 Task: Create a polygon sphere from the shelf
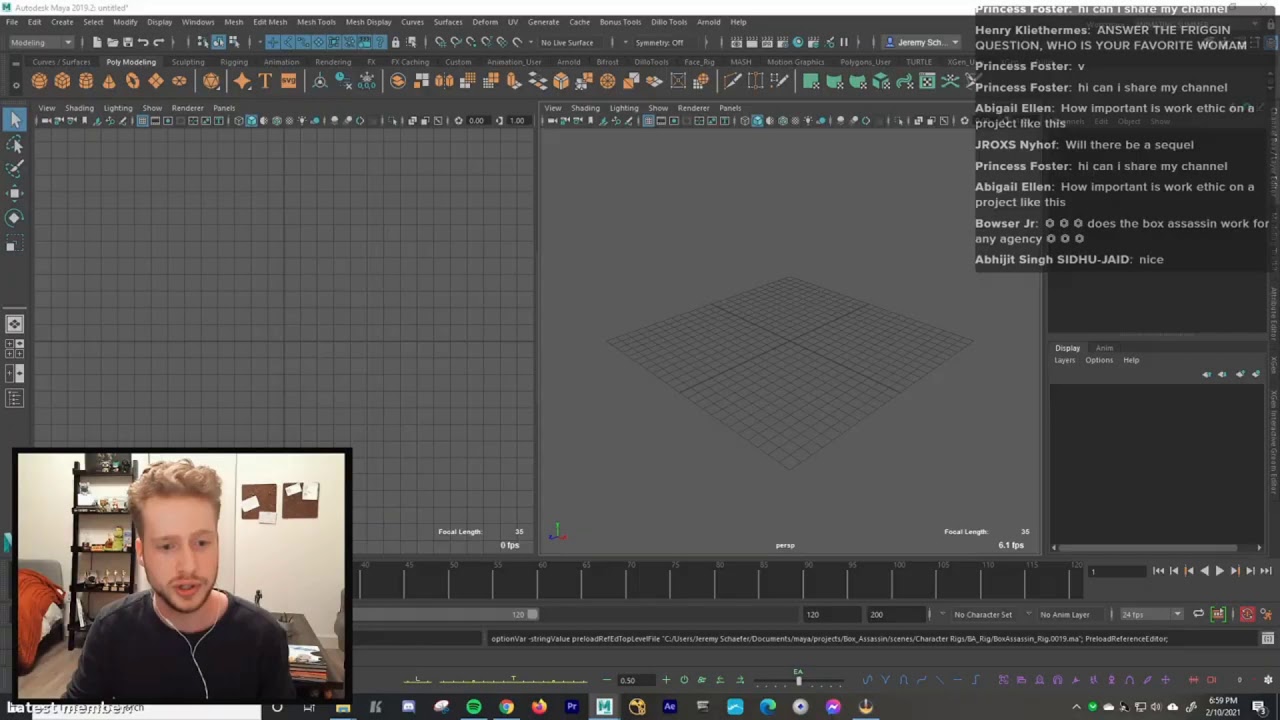pos(39,81)
